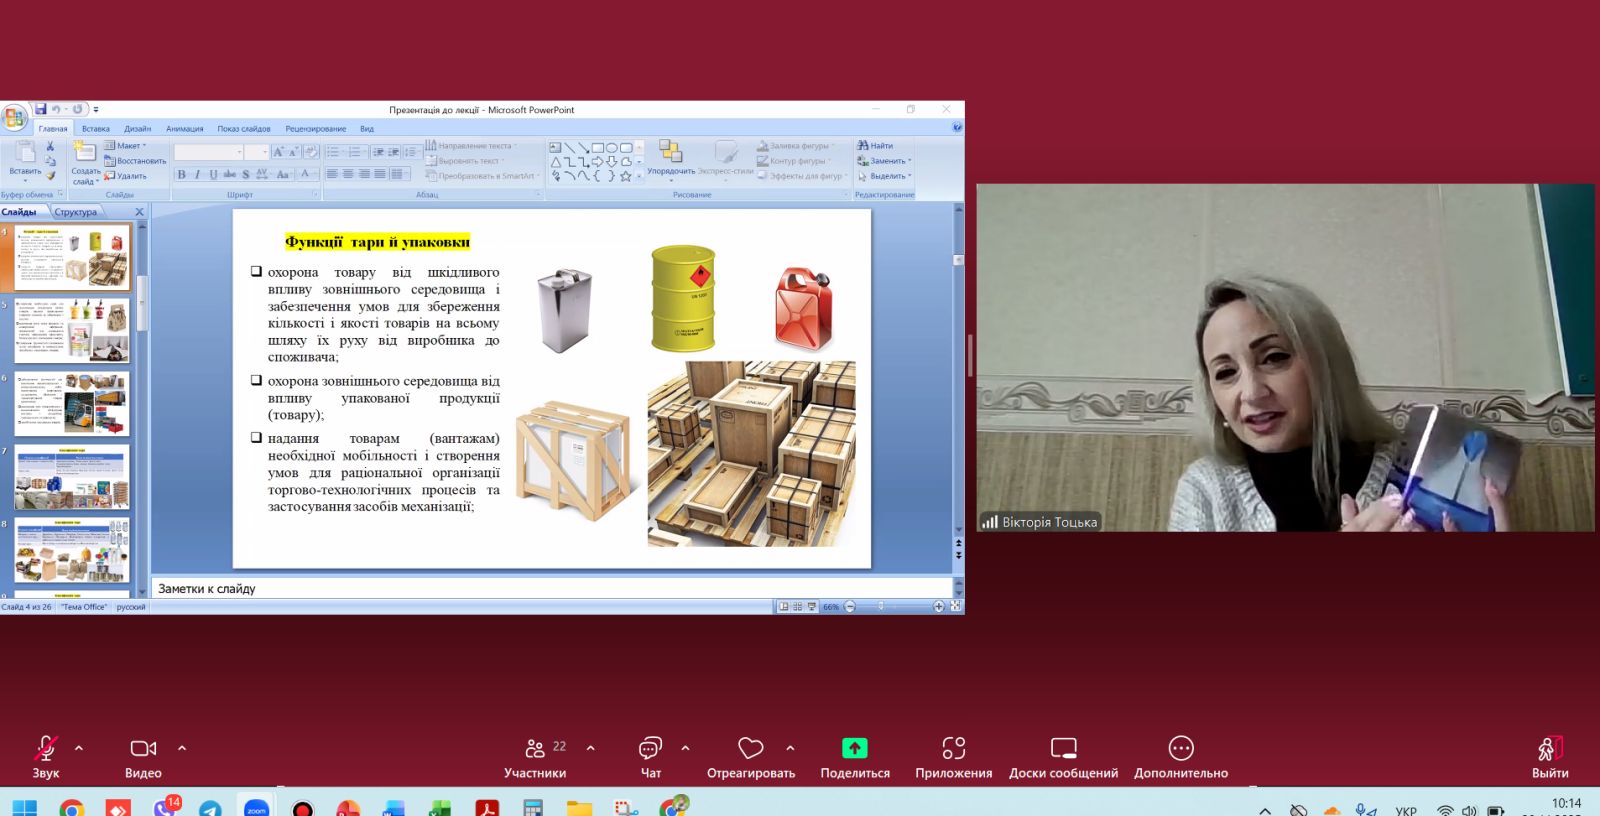Open the Участники participants panel

[x=535, y=749]
